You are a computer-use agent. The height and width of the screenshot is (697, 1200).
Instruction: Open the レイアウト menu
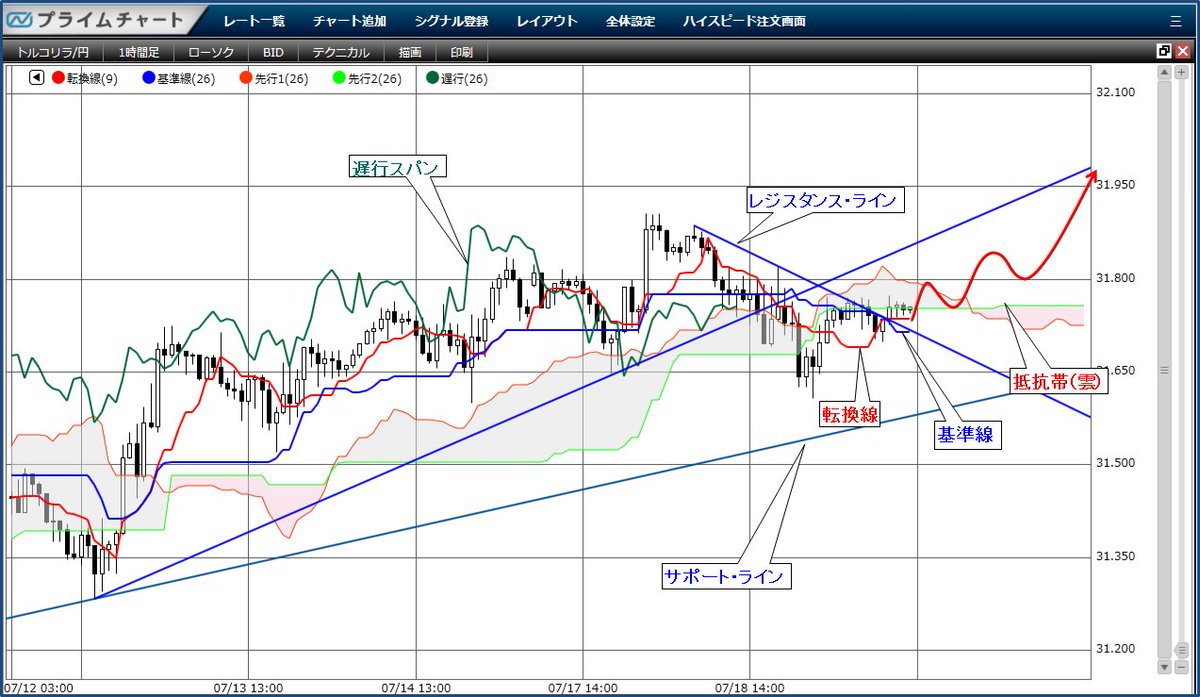pyautogui.click(x=547, y=21)
